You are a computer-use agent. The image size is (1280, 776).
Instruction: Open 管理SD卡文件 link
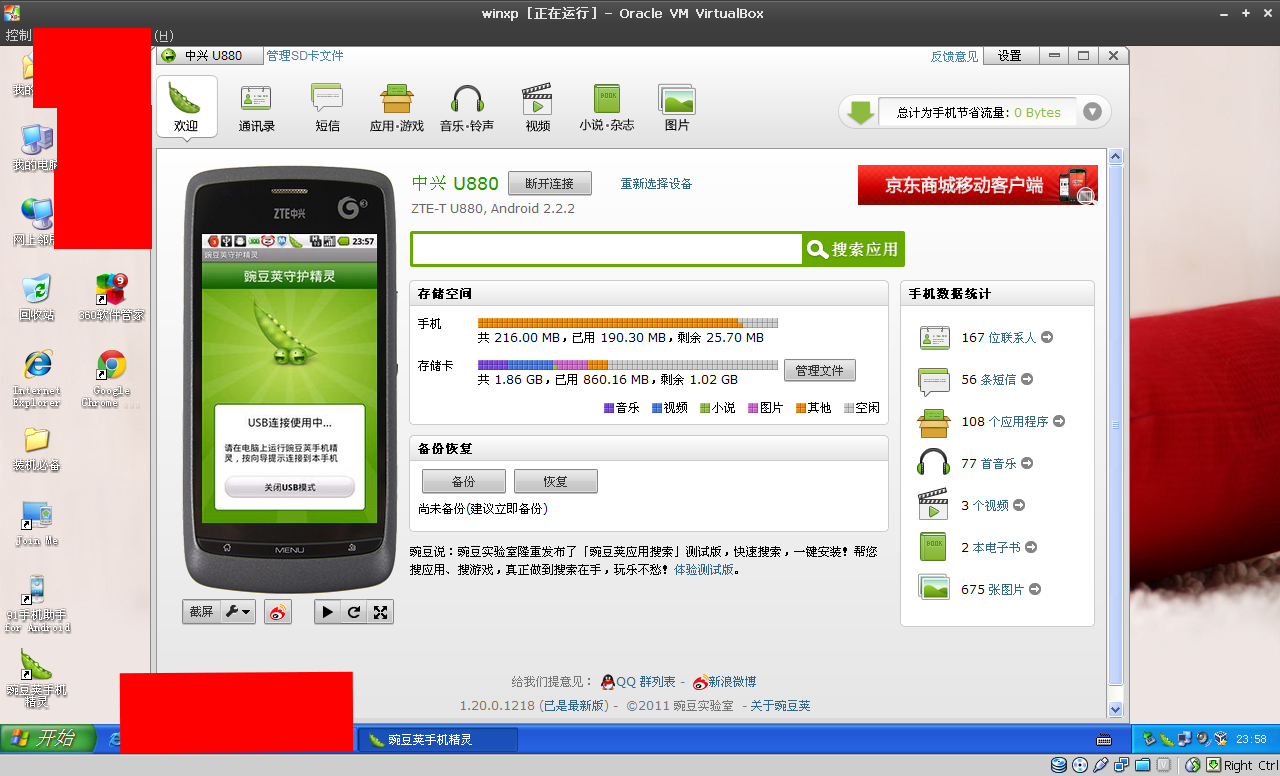point(305,56)
